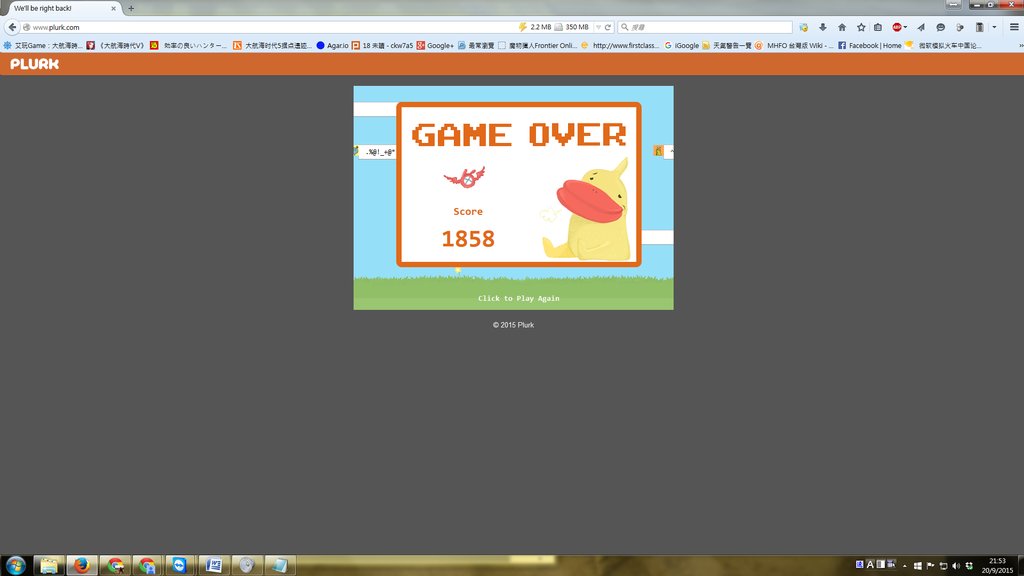The image size is (1024, 576).
Task: Click the toolbar shield icon beside search box
Action: pos(803,27)
